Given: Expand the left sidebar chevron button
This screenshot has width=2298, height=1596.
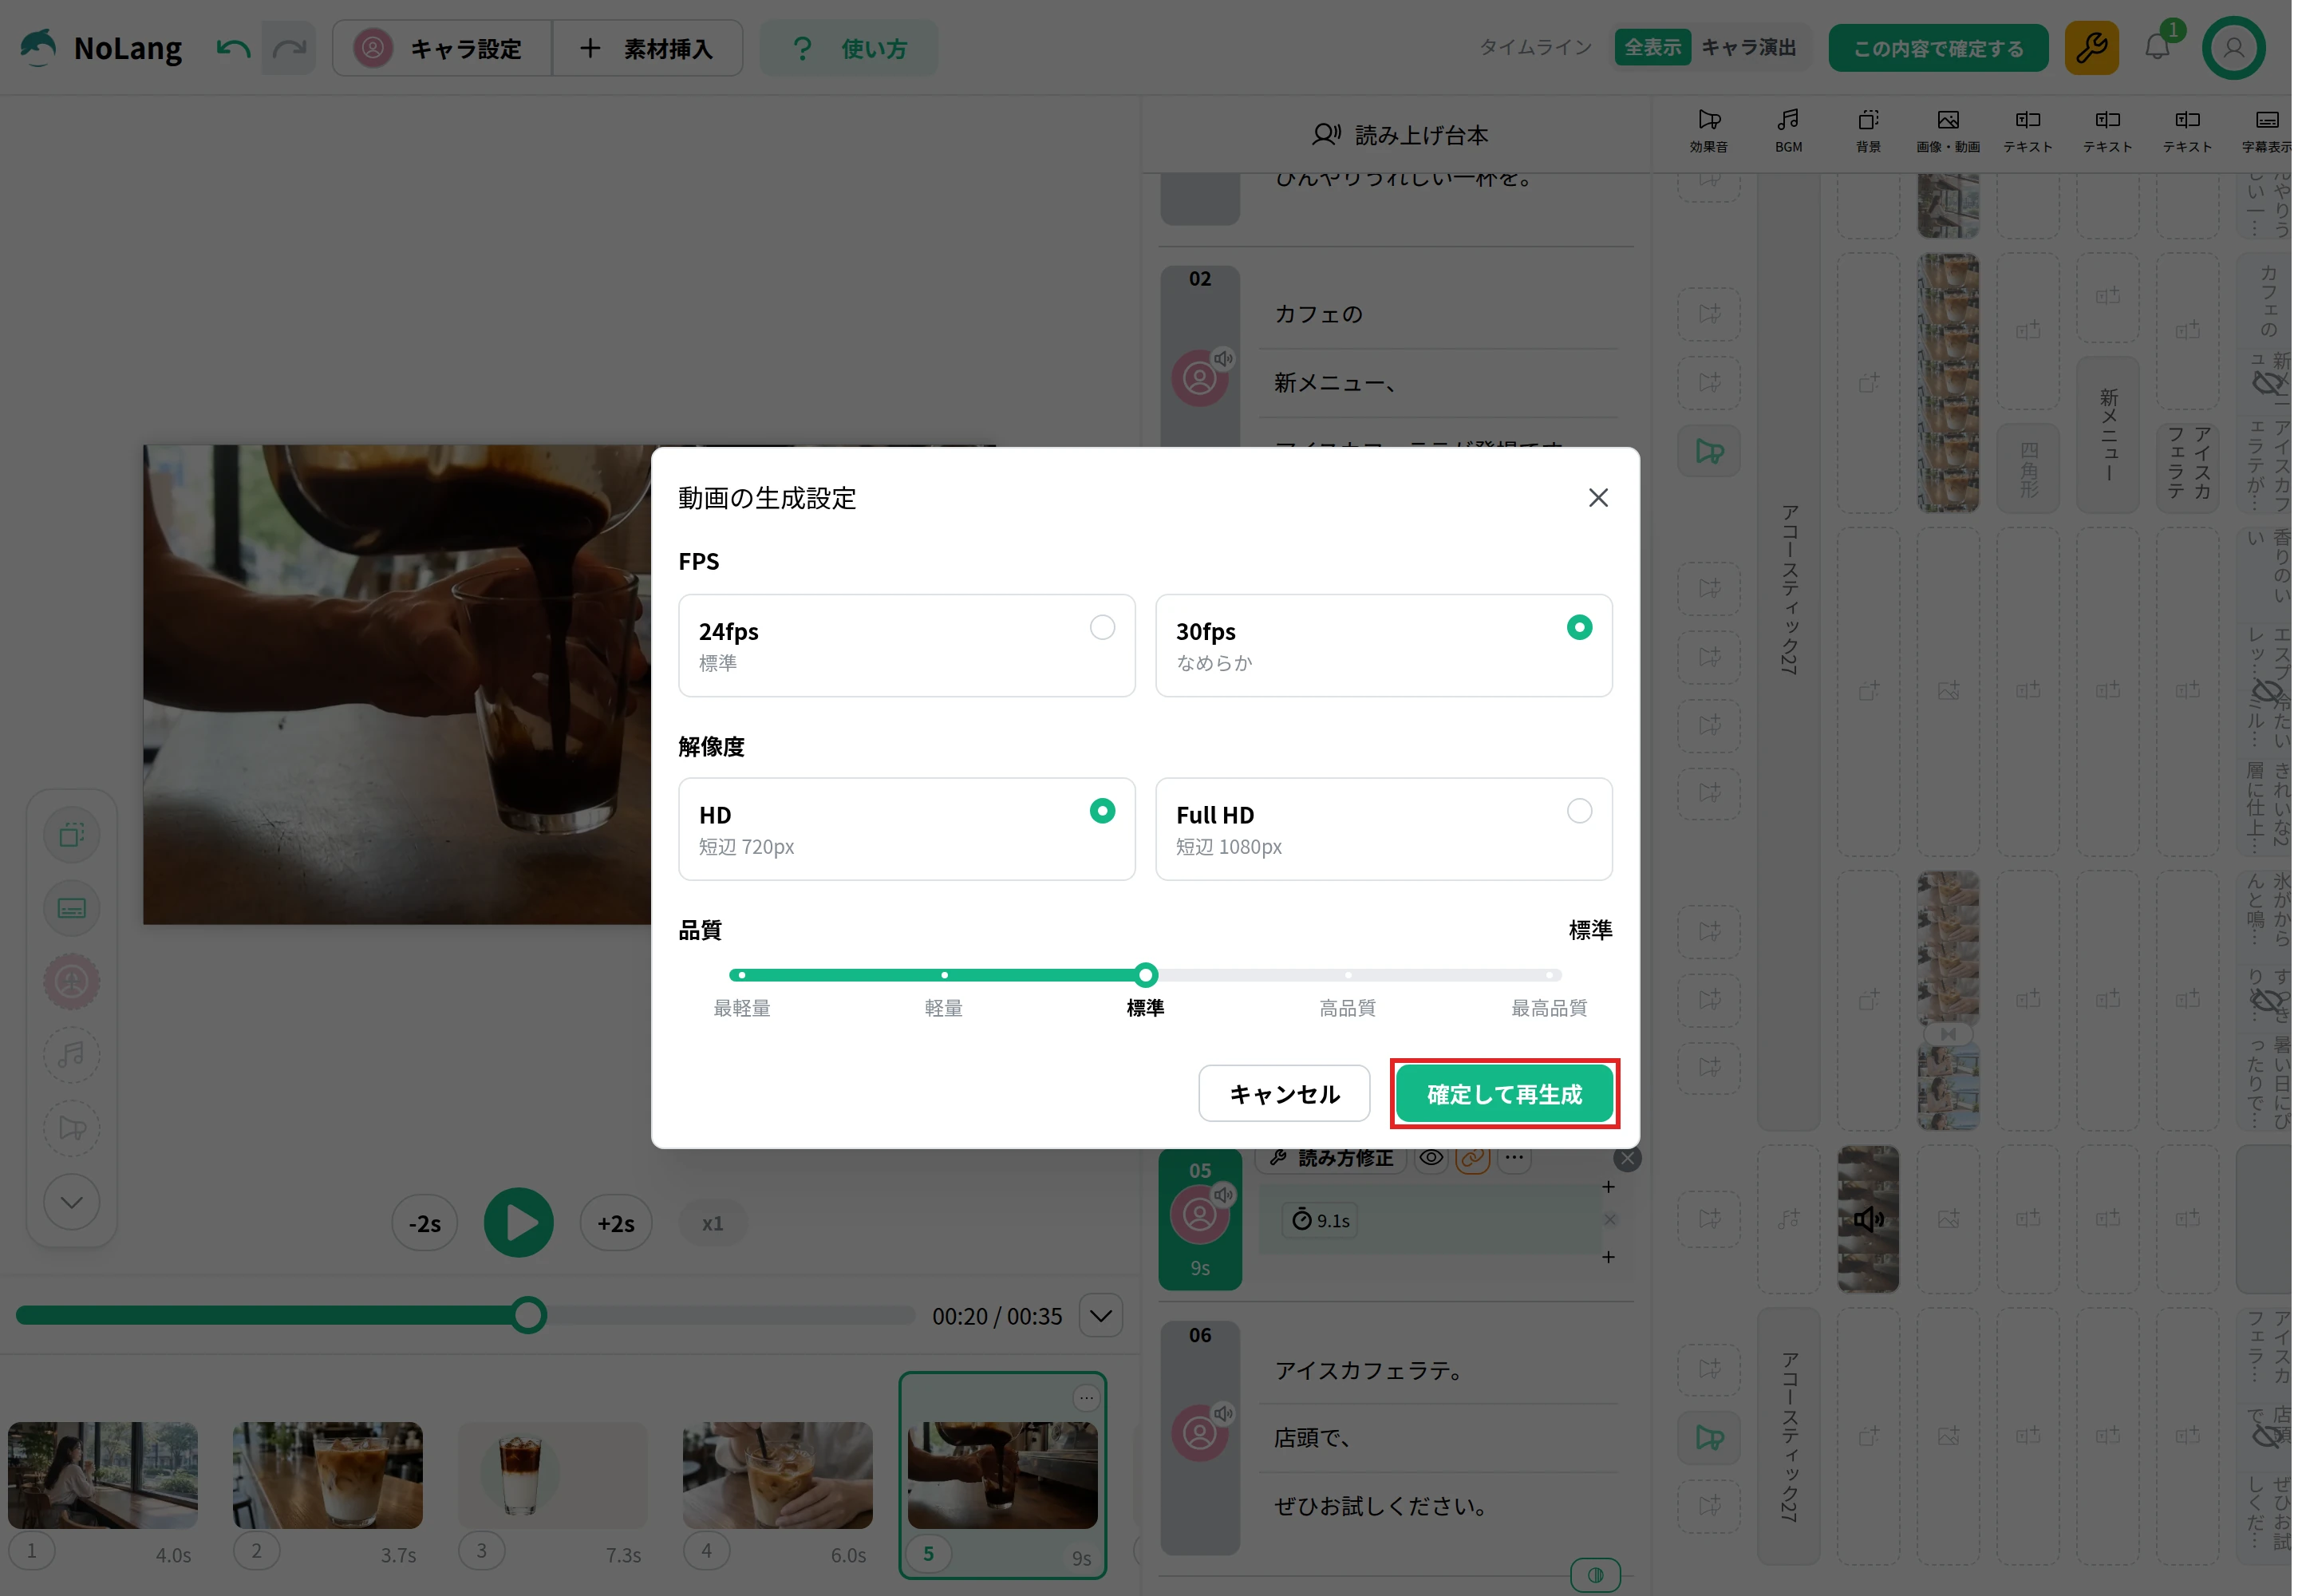Looking at the screenshot, I should [x=72, y=1202].
